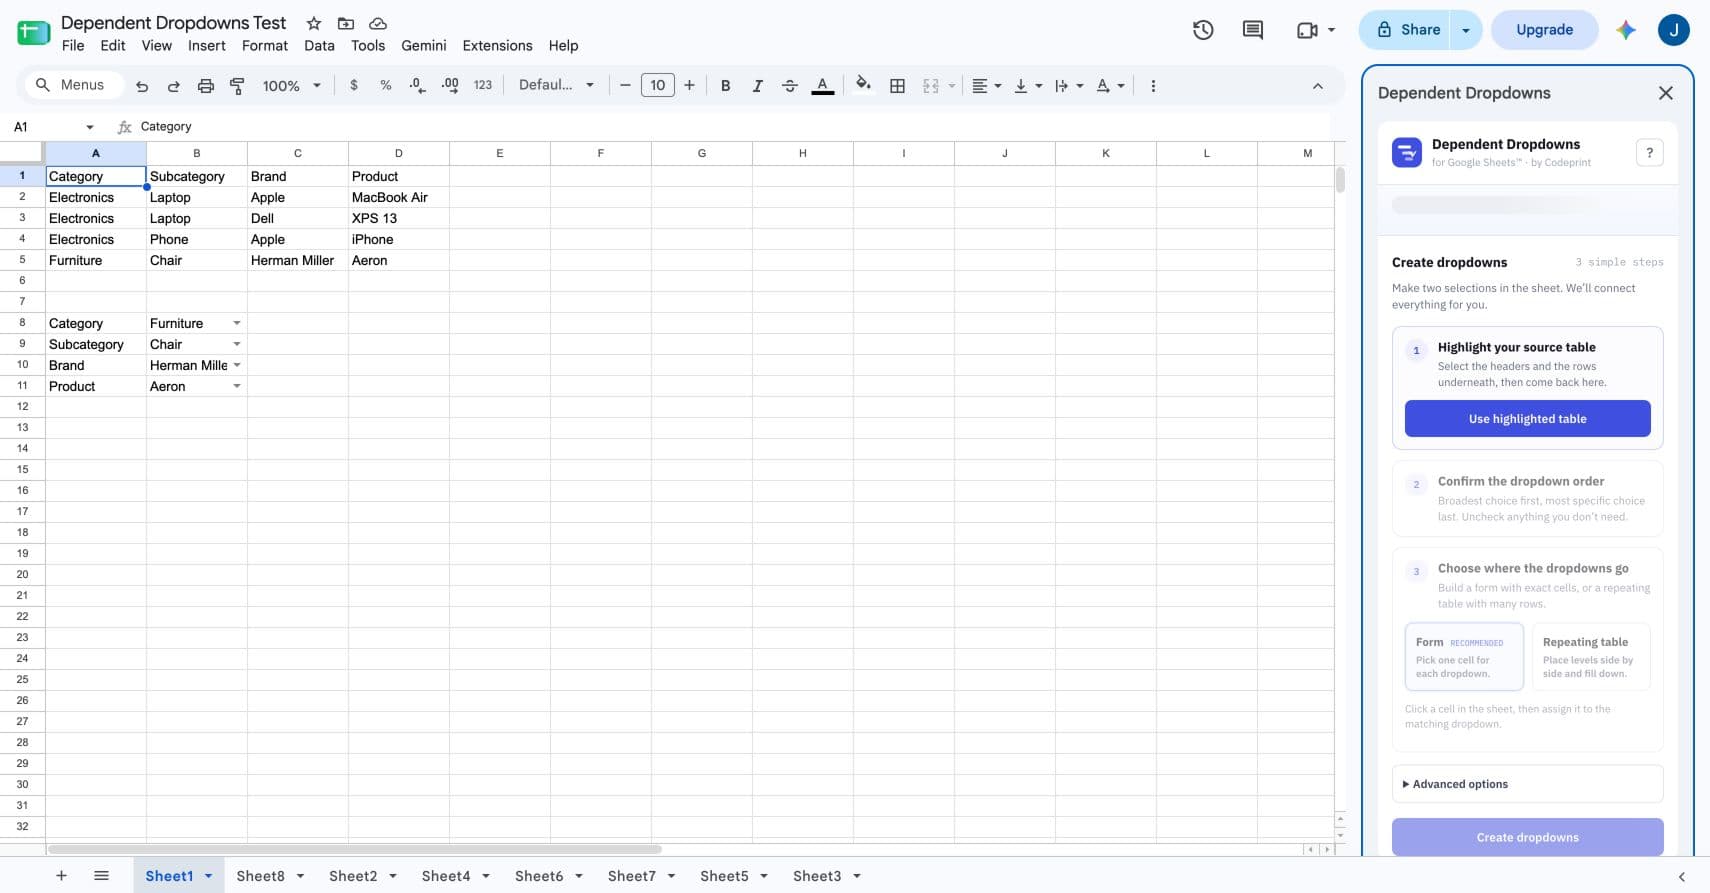Open the text color picker

(x=823, y=86)
